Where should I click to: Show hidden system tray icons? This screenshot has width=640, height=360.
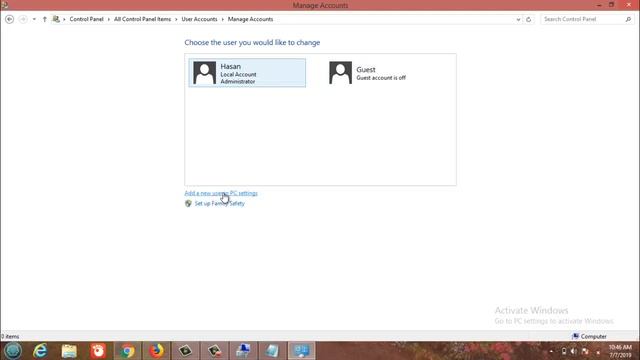[551, 351]
